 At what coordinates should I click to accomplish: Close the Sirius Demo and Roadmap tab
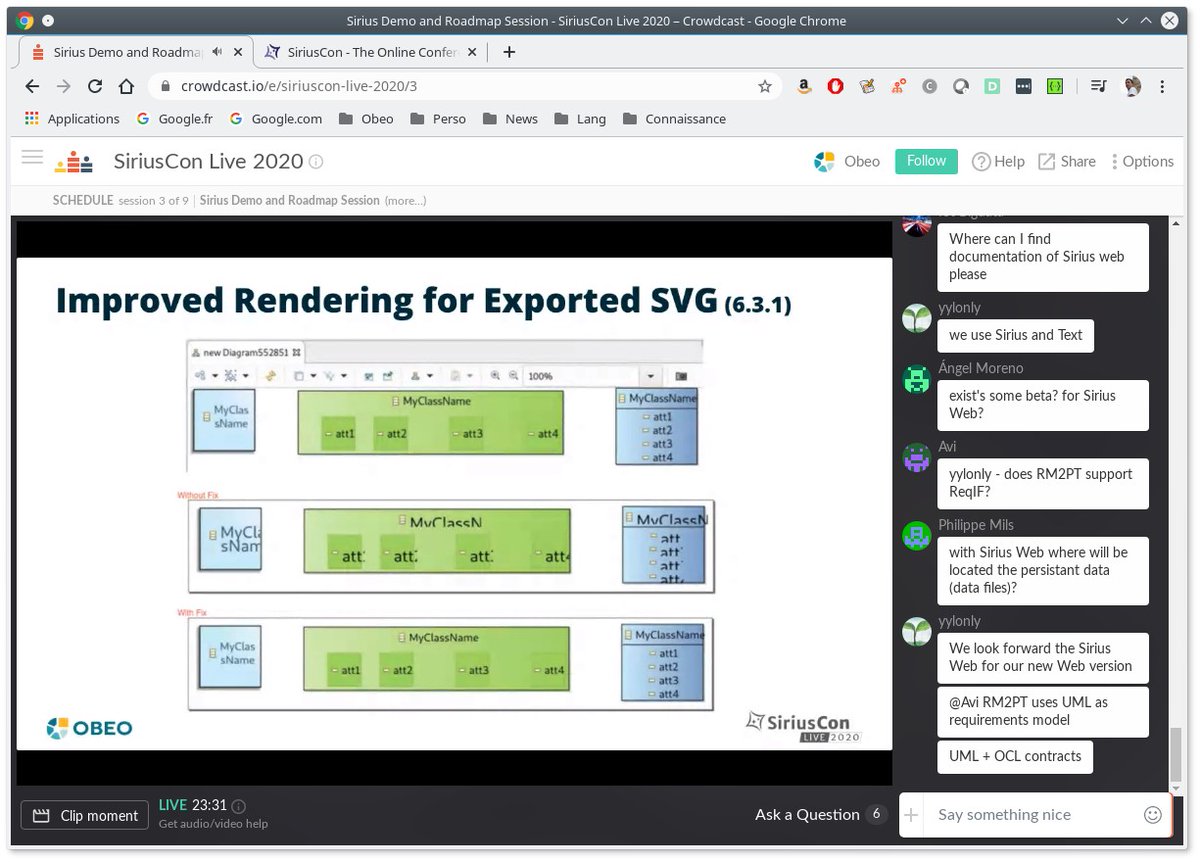point(238,52)
